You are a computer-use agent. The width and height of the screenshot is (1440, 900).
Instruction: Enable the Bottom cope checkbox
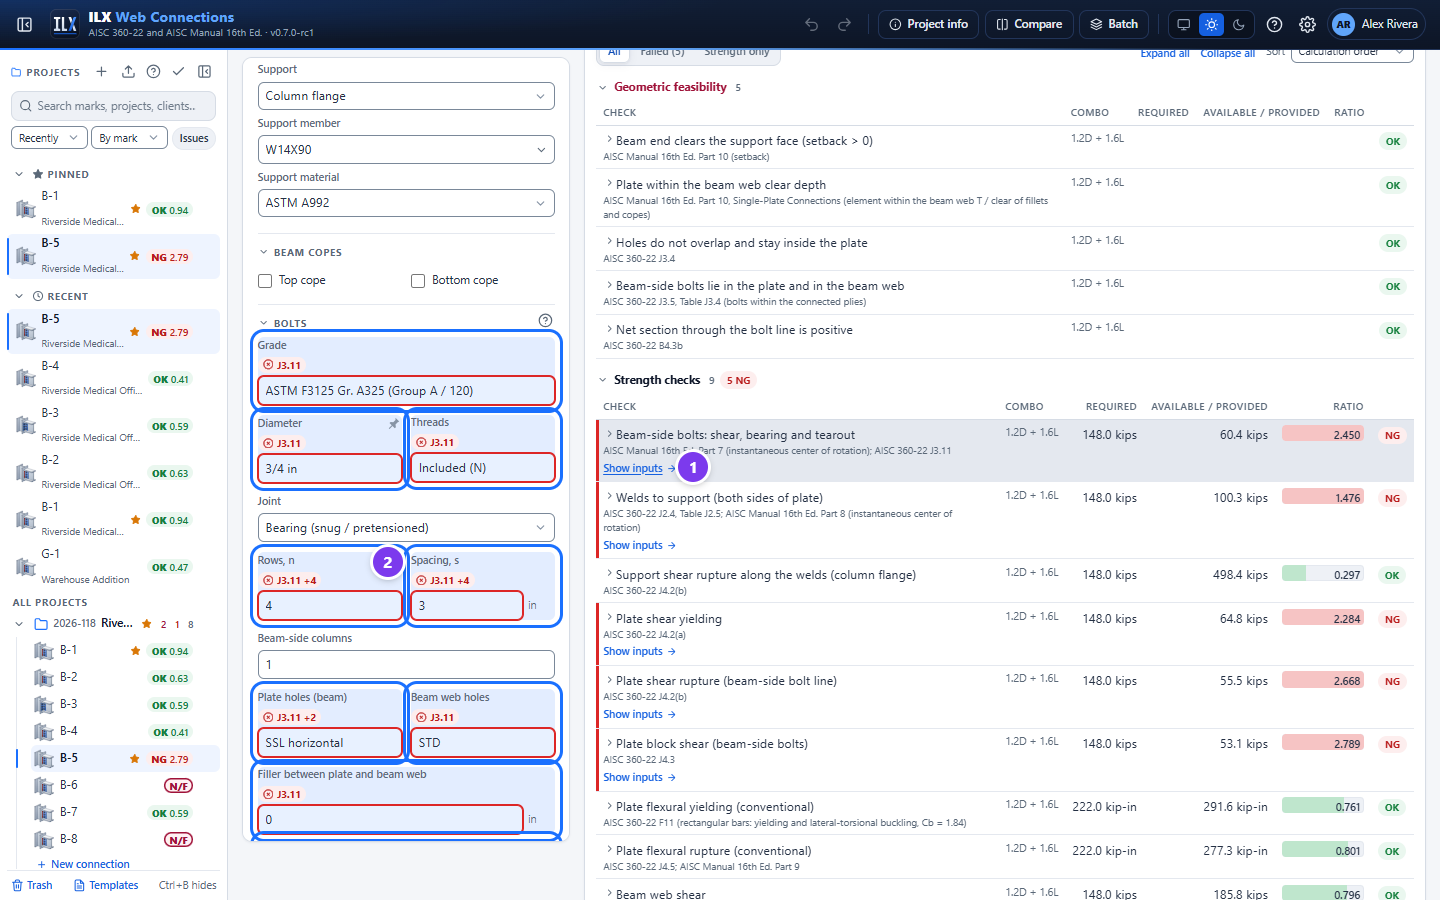click(x=418, y=281)
